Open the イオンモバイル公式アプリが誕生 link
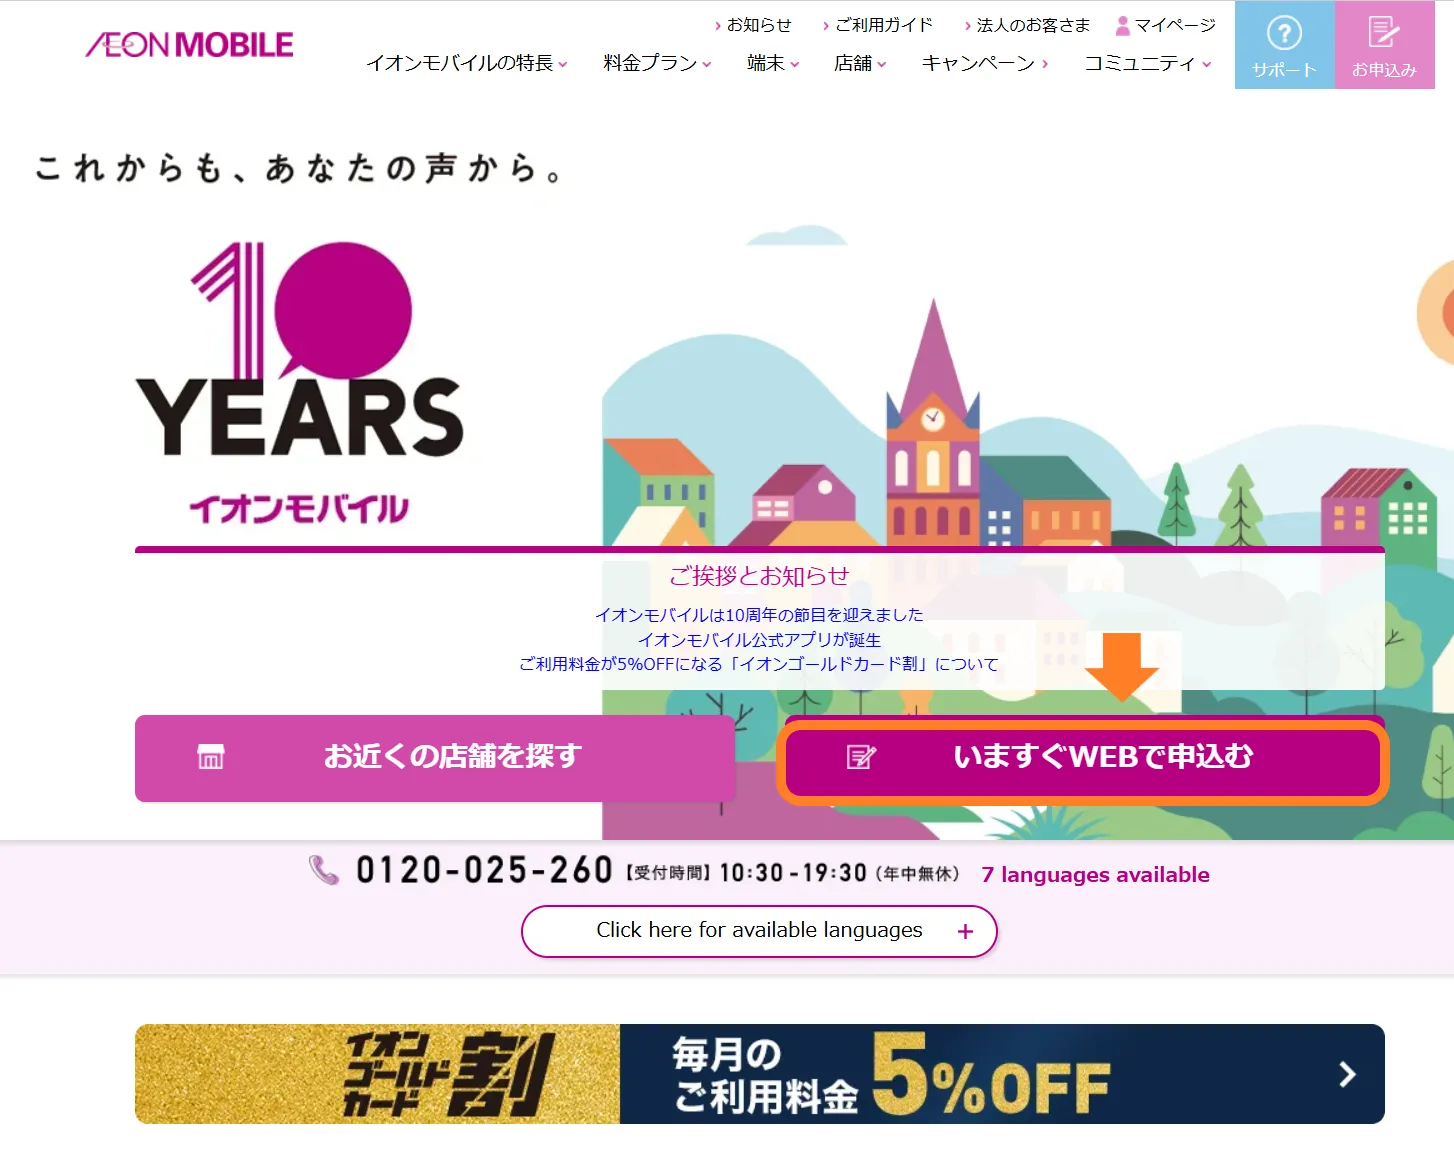Image resolution: width=1454 pixels, height=1152 pixels. [759, 640]
